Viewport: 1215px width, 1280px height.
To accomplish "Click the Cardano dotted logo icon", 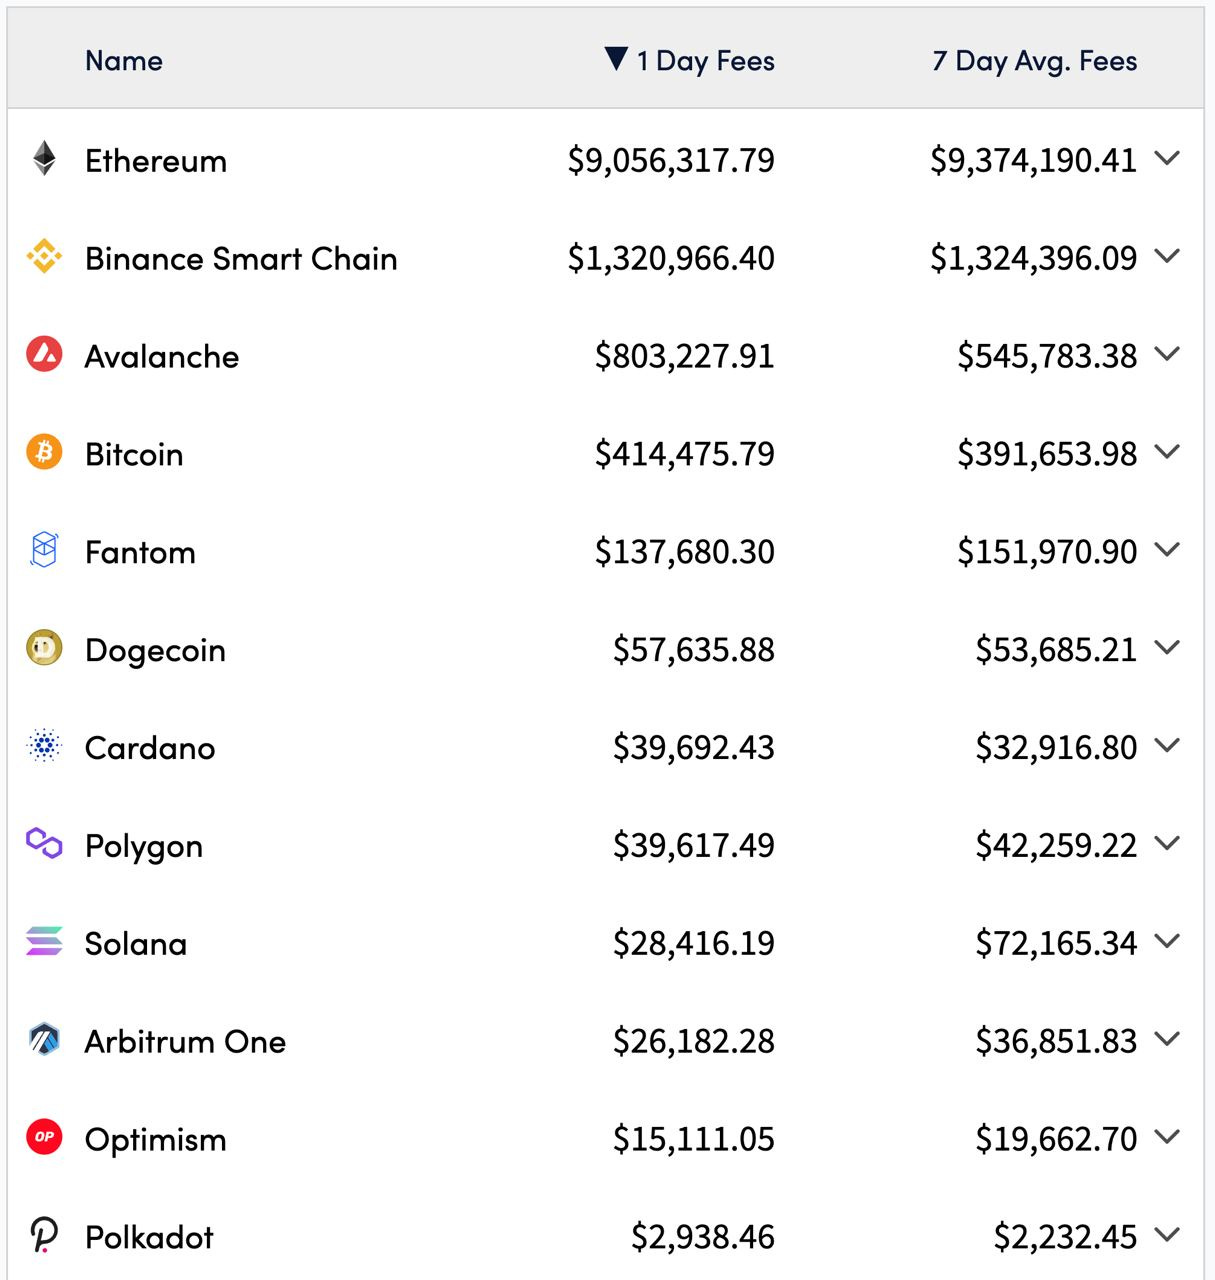I will (44, 746).
